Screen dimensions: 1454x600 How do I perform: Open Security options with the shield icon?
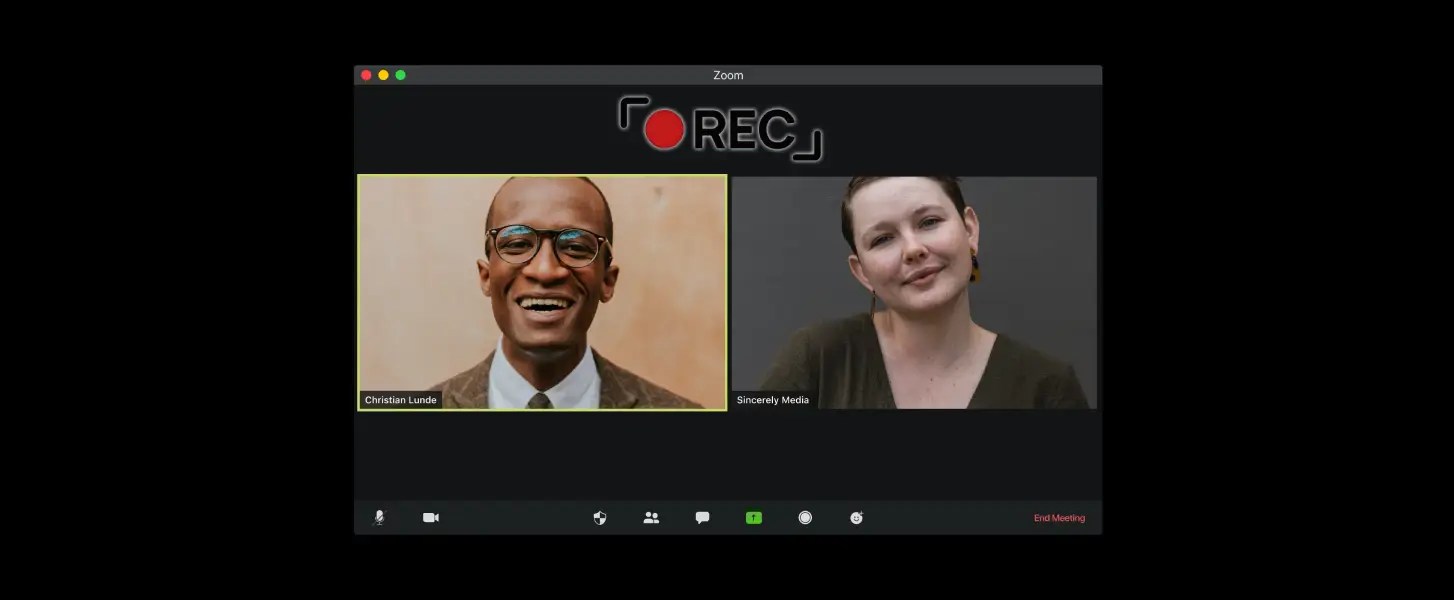click(598, 517)
